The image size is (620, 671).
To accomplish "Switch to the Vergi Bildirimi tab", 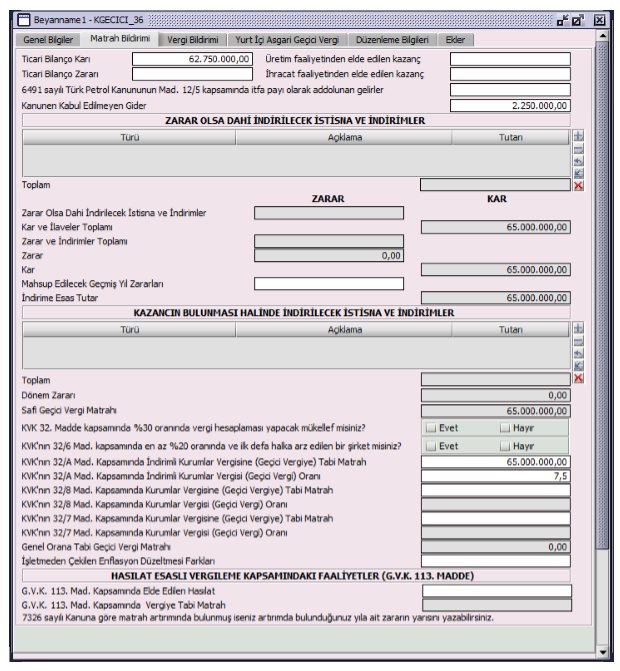I will point(193,40).
